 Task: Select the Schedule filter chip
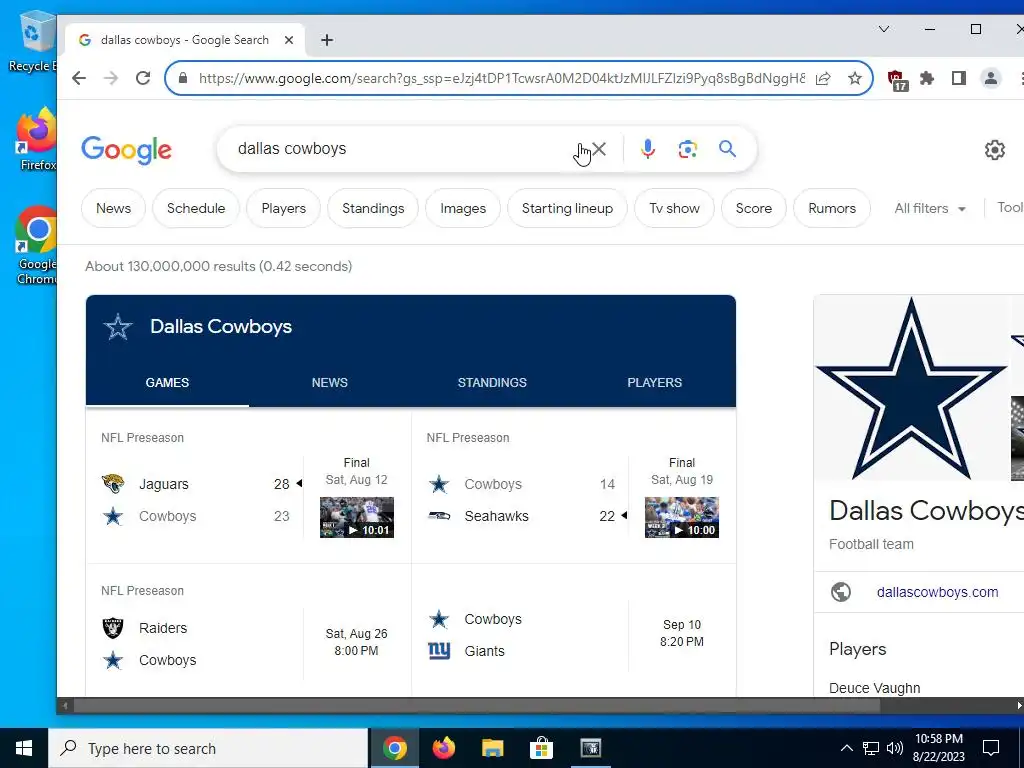point(196,208)
